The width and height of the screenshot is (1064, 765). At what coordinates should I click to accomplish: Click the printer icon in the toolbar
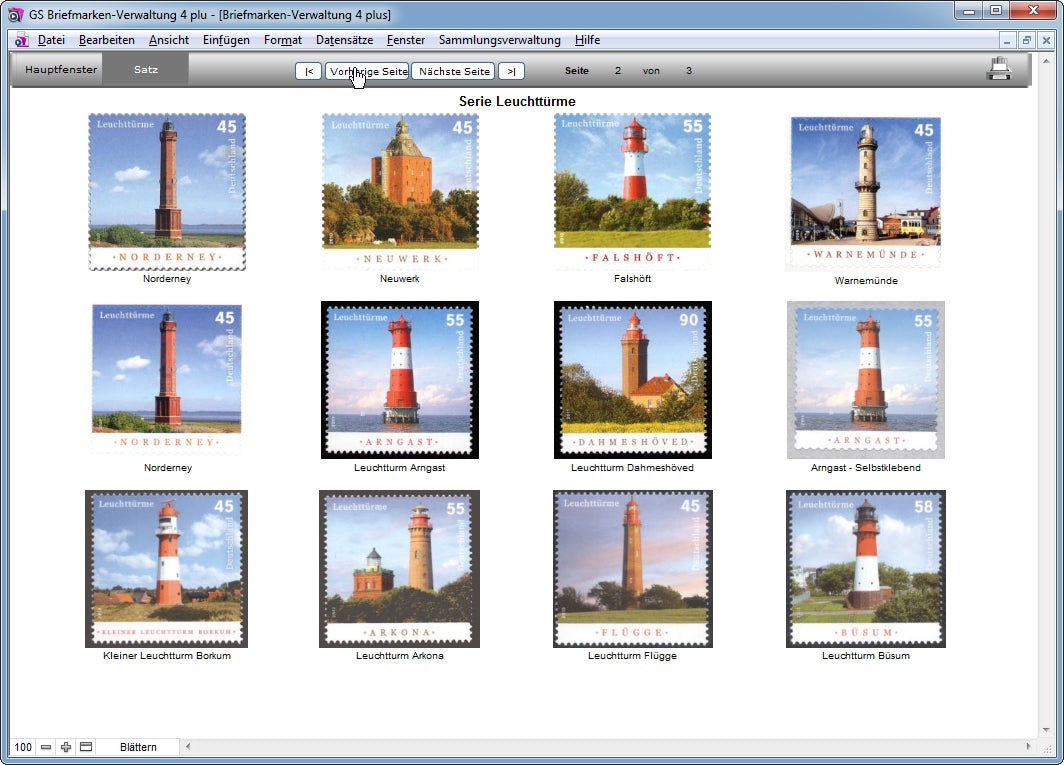click(x=998, y=69)
